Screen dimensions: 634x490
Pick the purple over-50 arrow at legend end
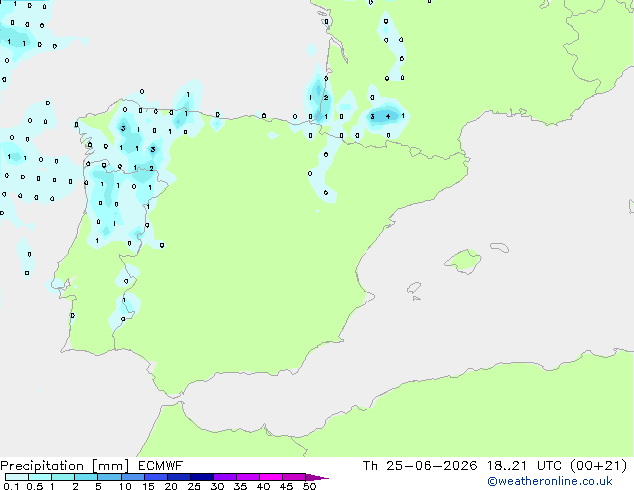coord(317,477)
